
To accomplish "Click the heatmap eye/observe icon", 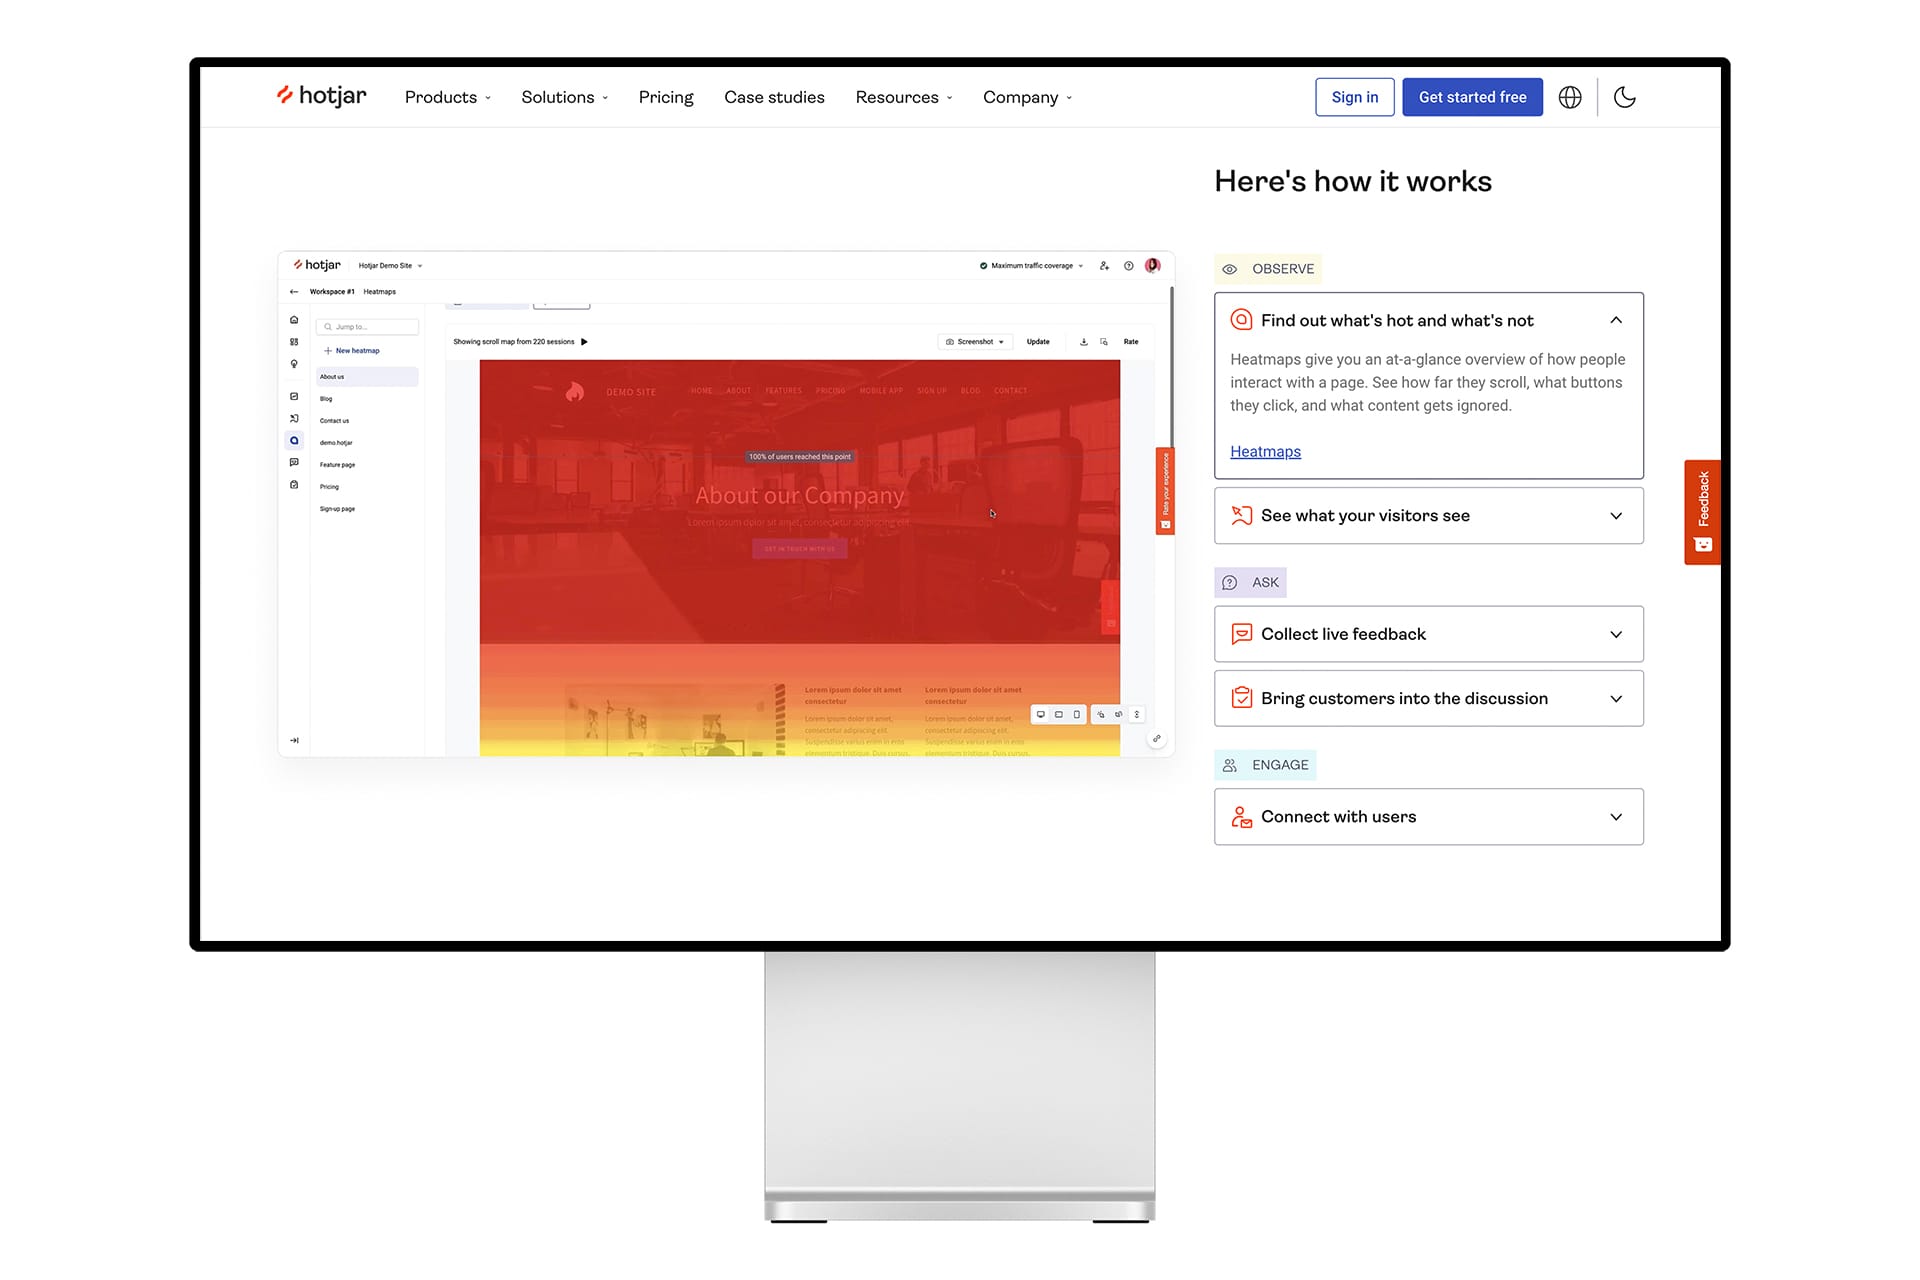I will (1230, 269).
